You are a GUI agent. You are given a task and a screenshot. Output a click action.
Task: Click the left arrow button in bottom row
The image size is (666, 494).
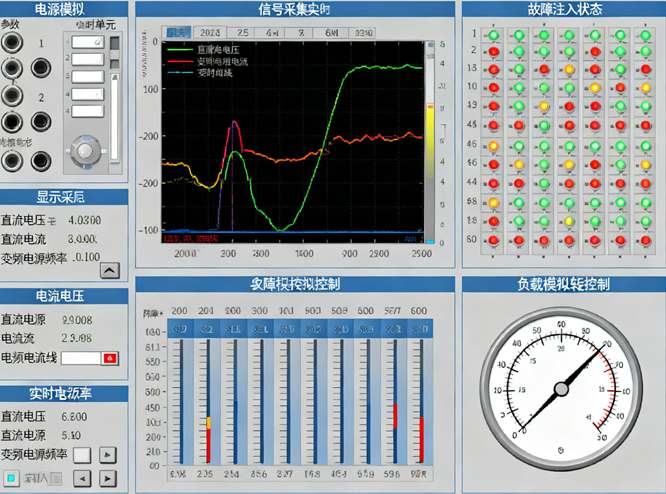[85, 478]
